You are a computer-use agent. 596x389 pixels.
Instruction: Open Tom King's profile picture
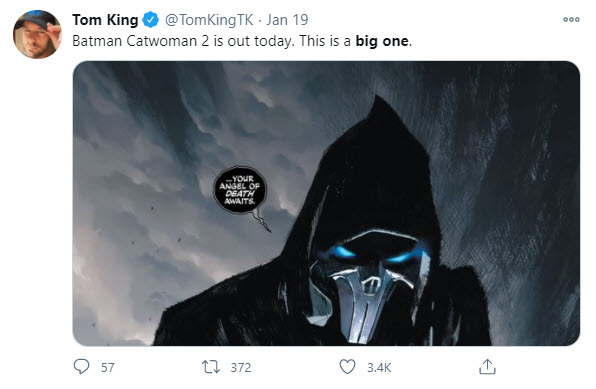pyautogui.click(x=37, y=34)
